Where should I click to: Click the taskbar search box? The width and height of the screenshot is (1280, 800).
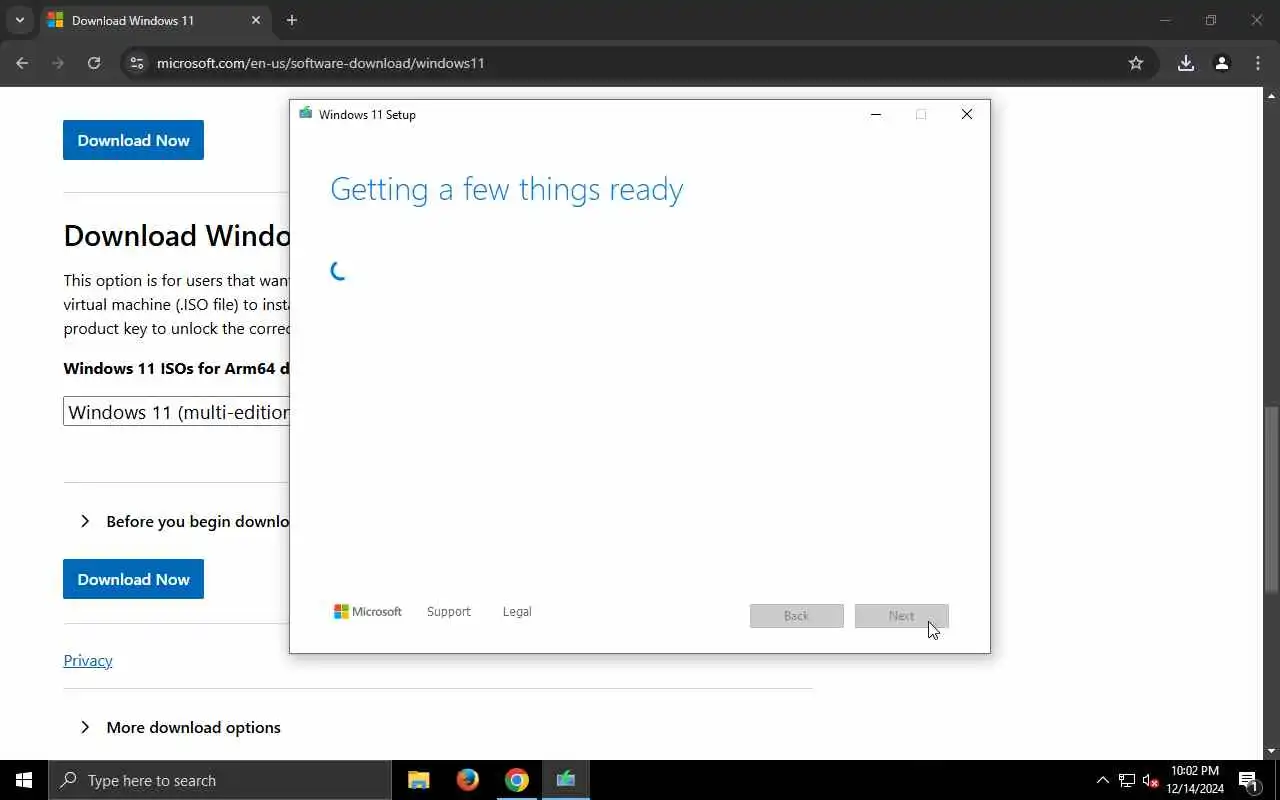tap(220, 780)
